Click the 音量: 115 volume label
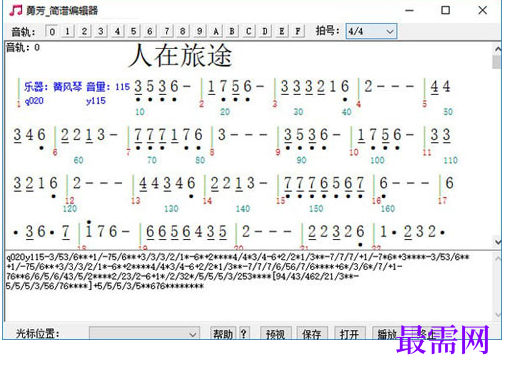Image resolution: width=508 pixels, height=371 pixels. point(108,87)
